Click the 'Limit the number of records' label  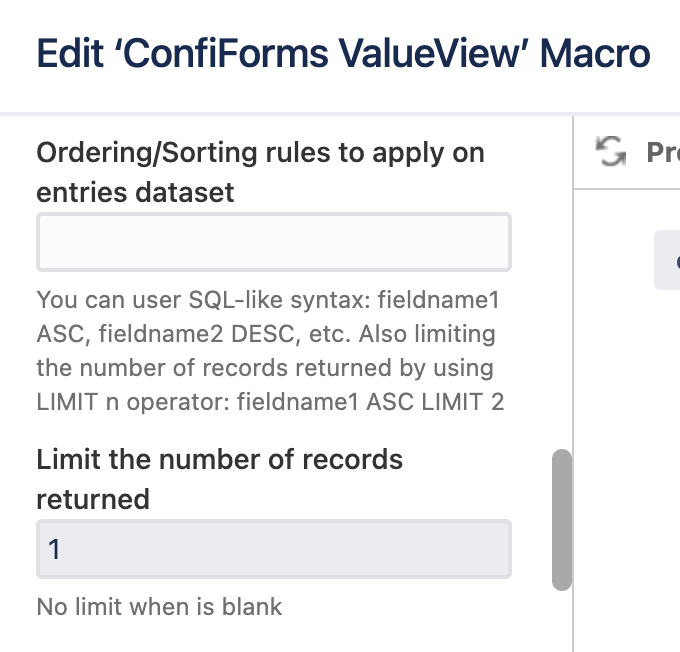click(219, 478)
